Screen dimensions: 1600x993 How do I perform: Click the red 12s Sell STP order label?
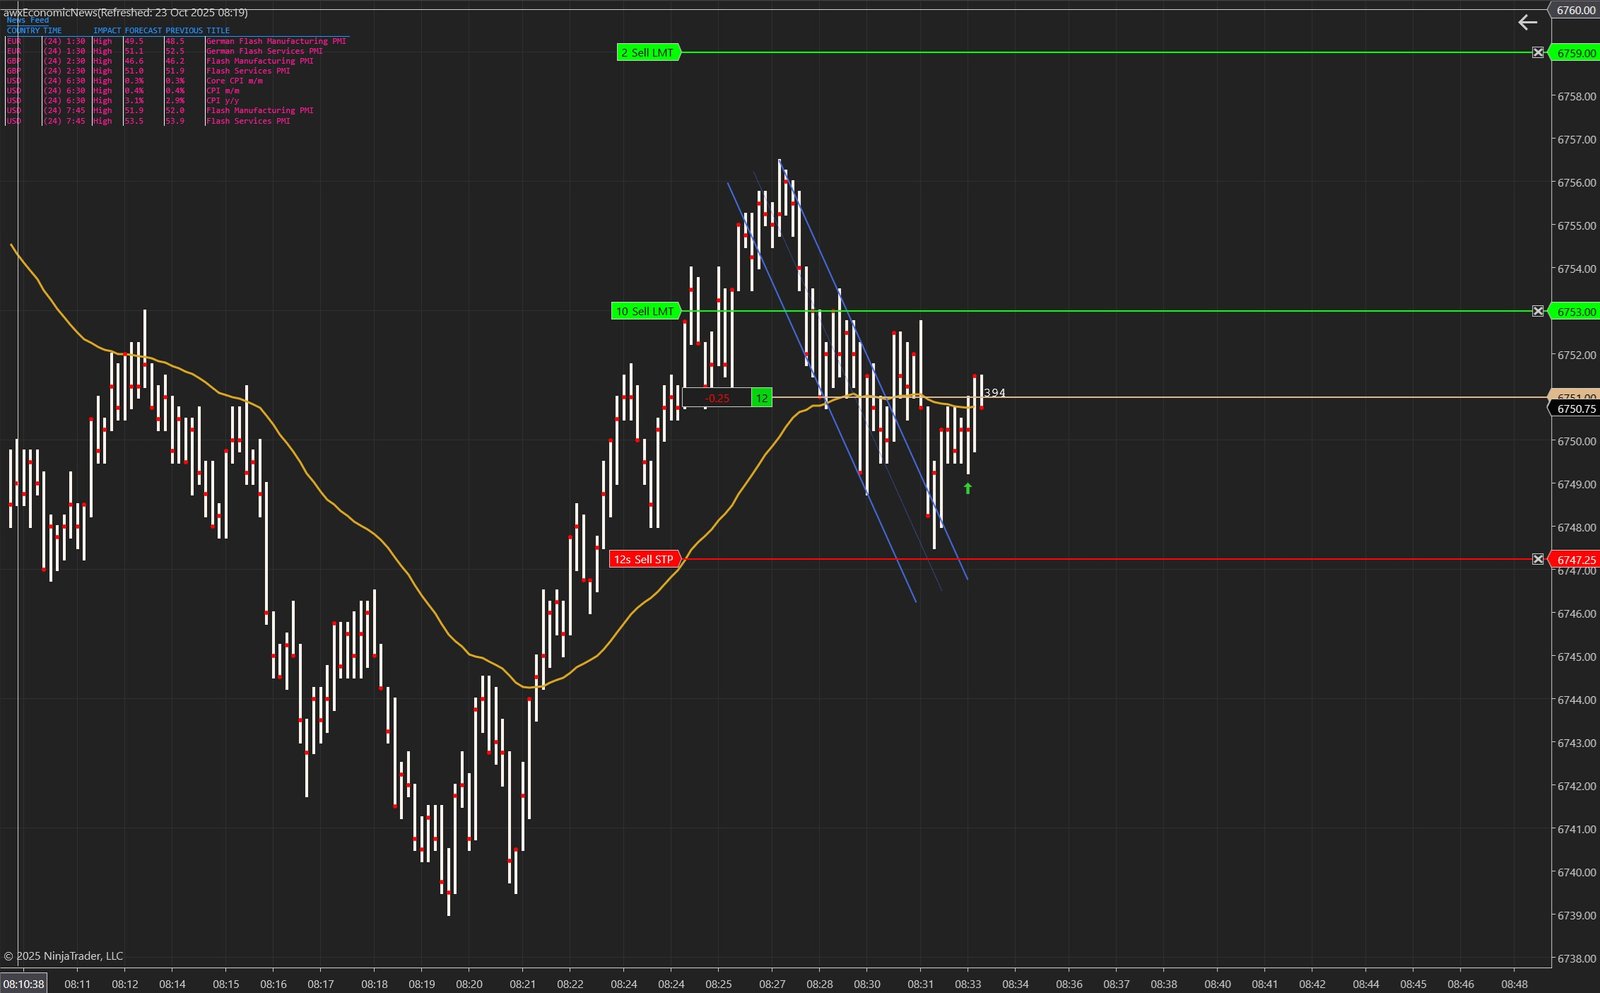coord(644,559)
